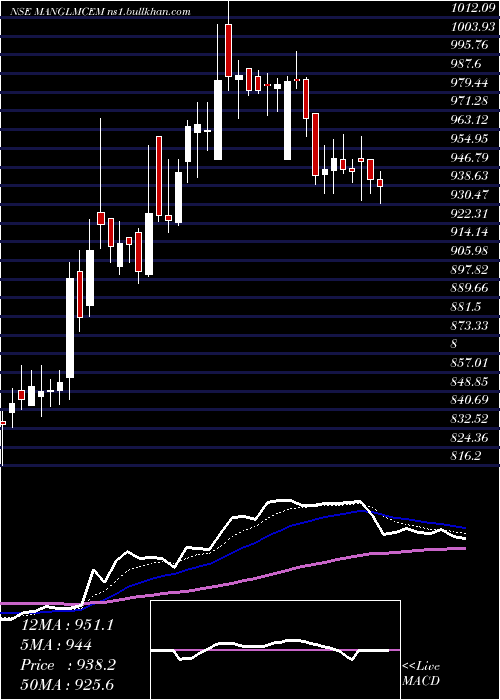This screenshot has width=500, height=700.
Task: Click the 987.6 price level label
Action: pyautogui.click(x=467, y=64)
